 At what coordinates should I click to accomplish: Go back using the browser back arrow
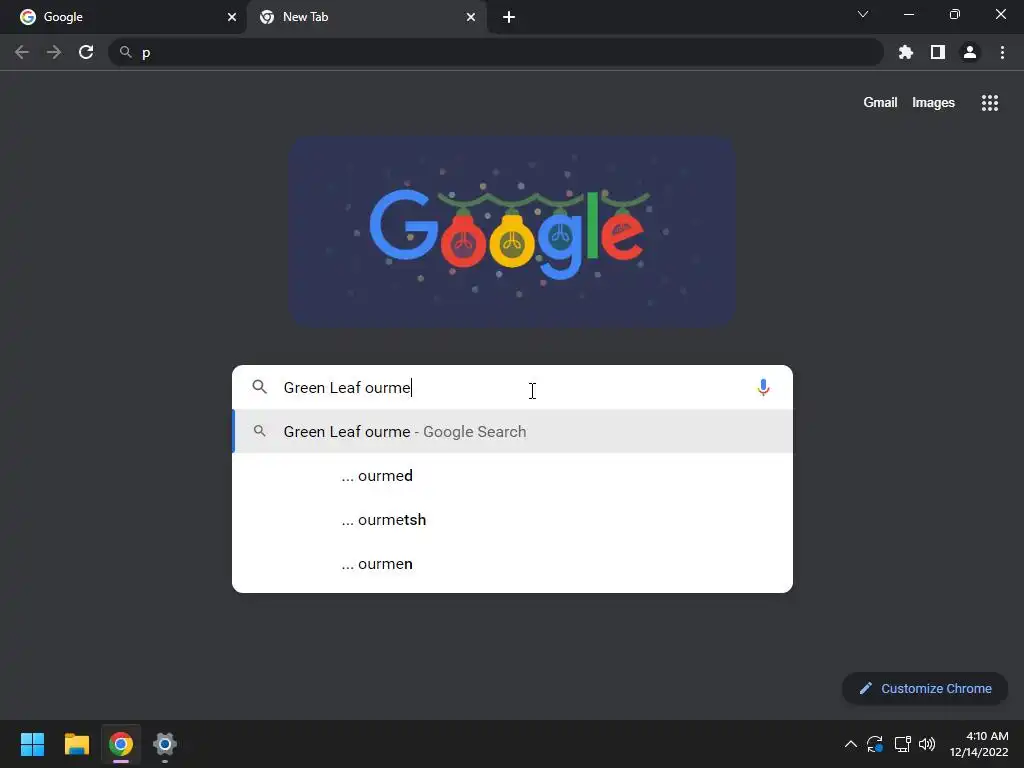[22, 52]
